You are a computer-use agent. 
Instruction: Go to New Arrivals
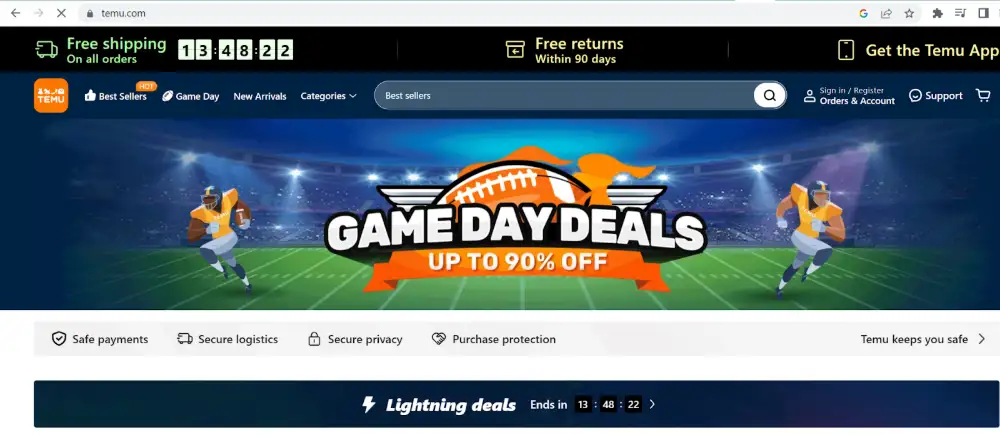point(260,96)
